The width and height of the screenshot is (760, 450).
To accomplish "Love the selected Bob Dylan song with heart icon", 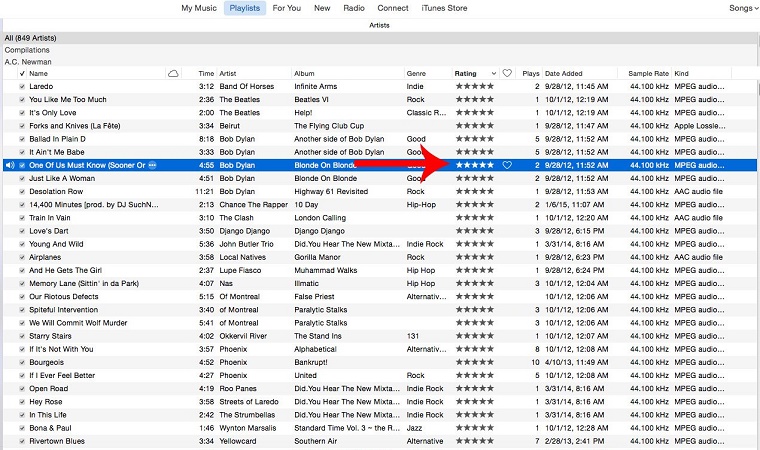I will 507,165.
